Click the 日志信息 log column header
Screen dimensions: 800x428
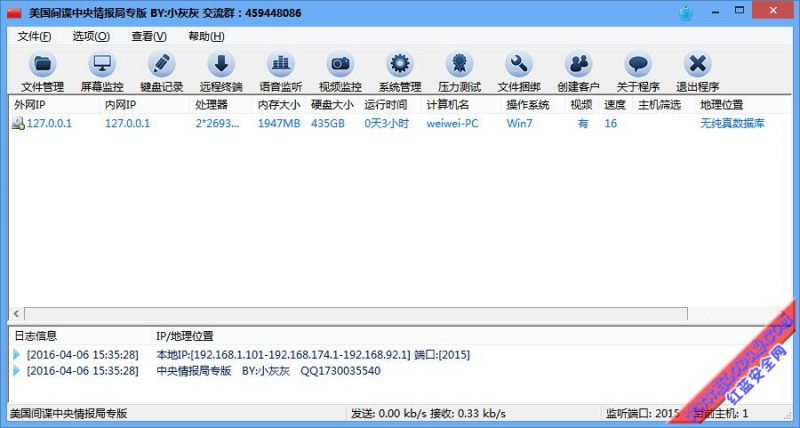point(80,336)
